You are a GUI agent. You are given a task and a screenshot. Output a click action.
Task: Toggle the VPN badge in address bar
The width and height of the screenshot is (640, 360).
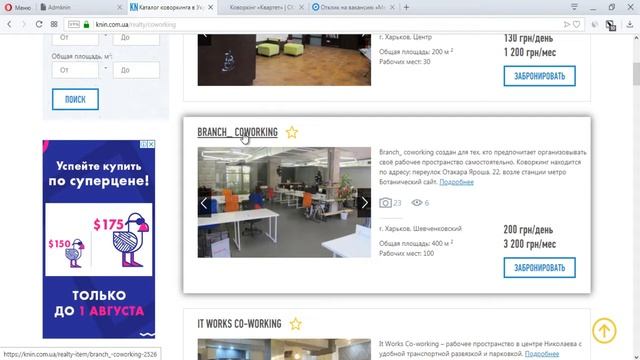(x=74, y=24)
